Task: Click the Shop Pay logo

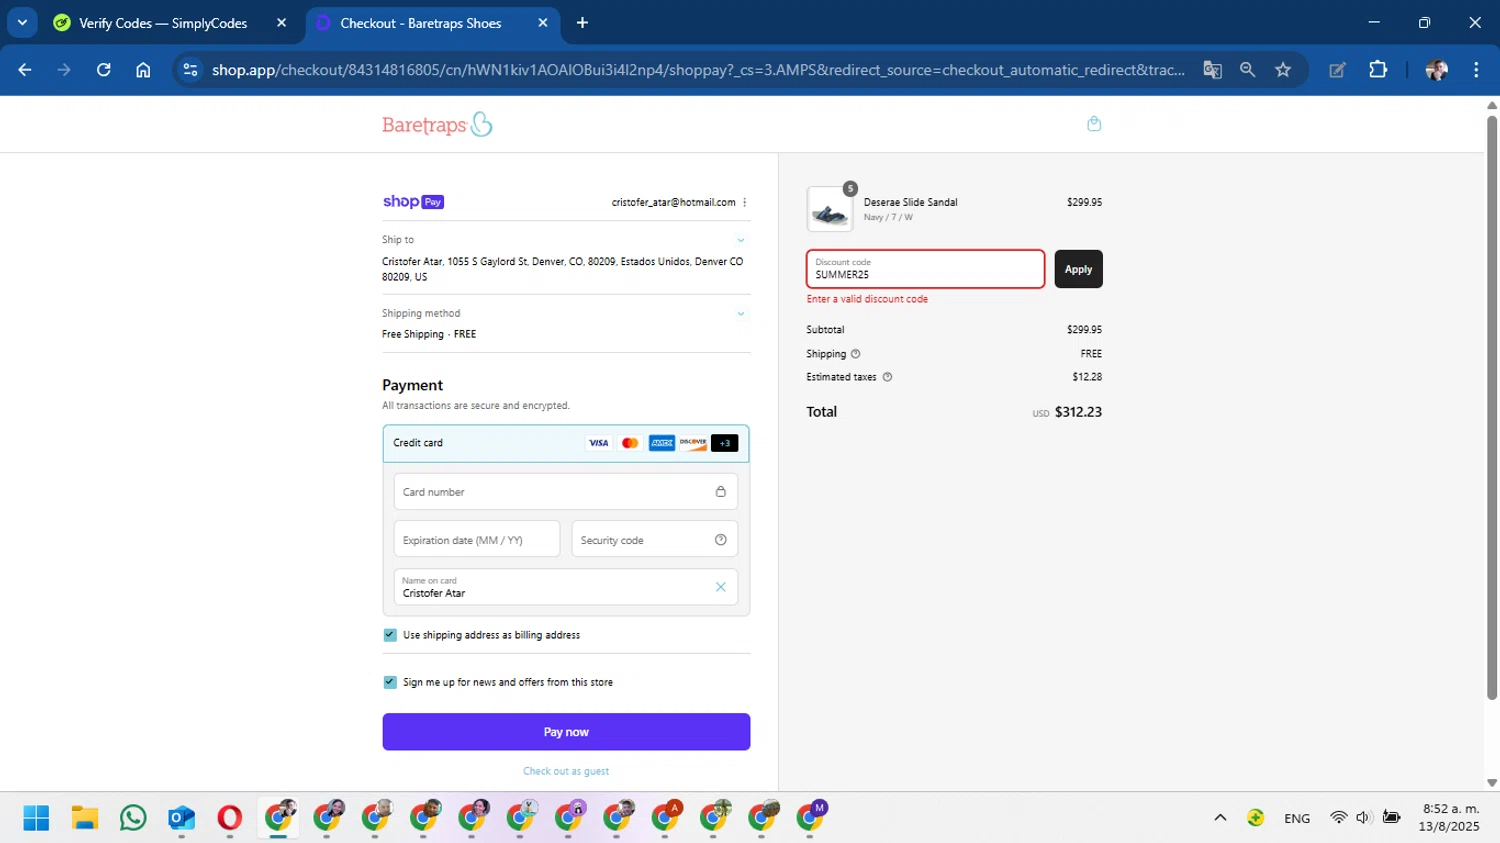Action: [x=413, y=202]
